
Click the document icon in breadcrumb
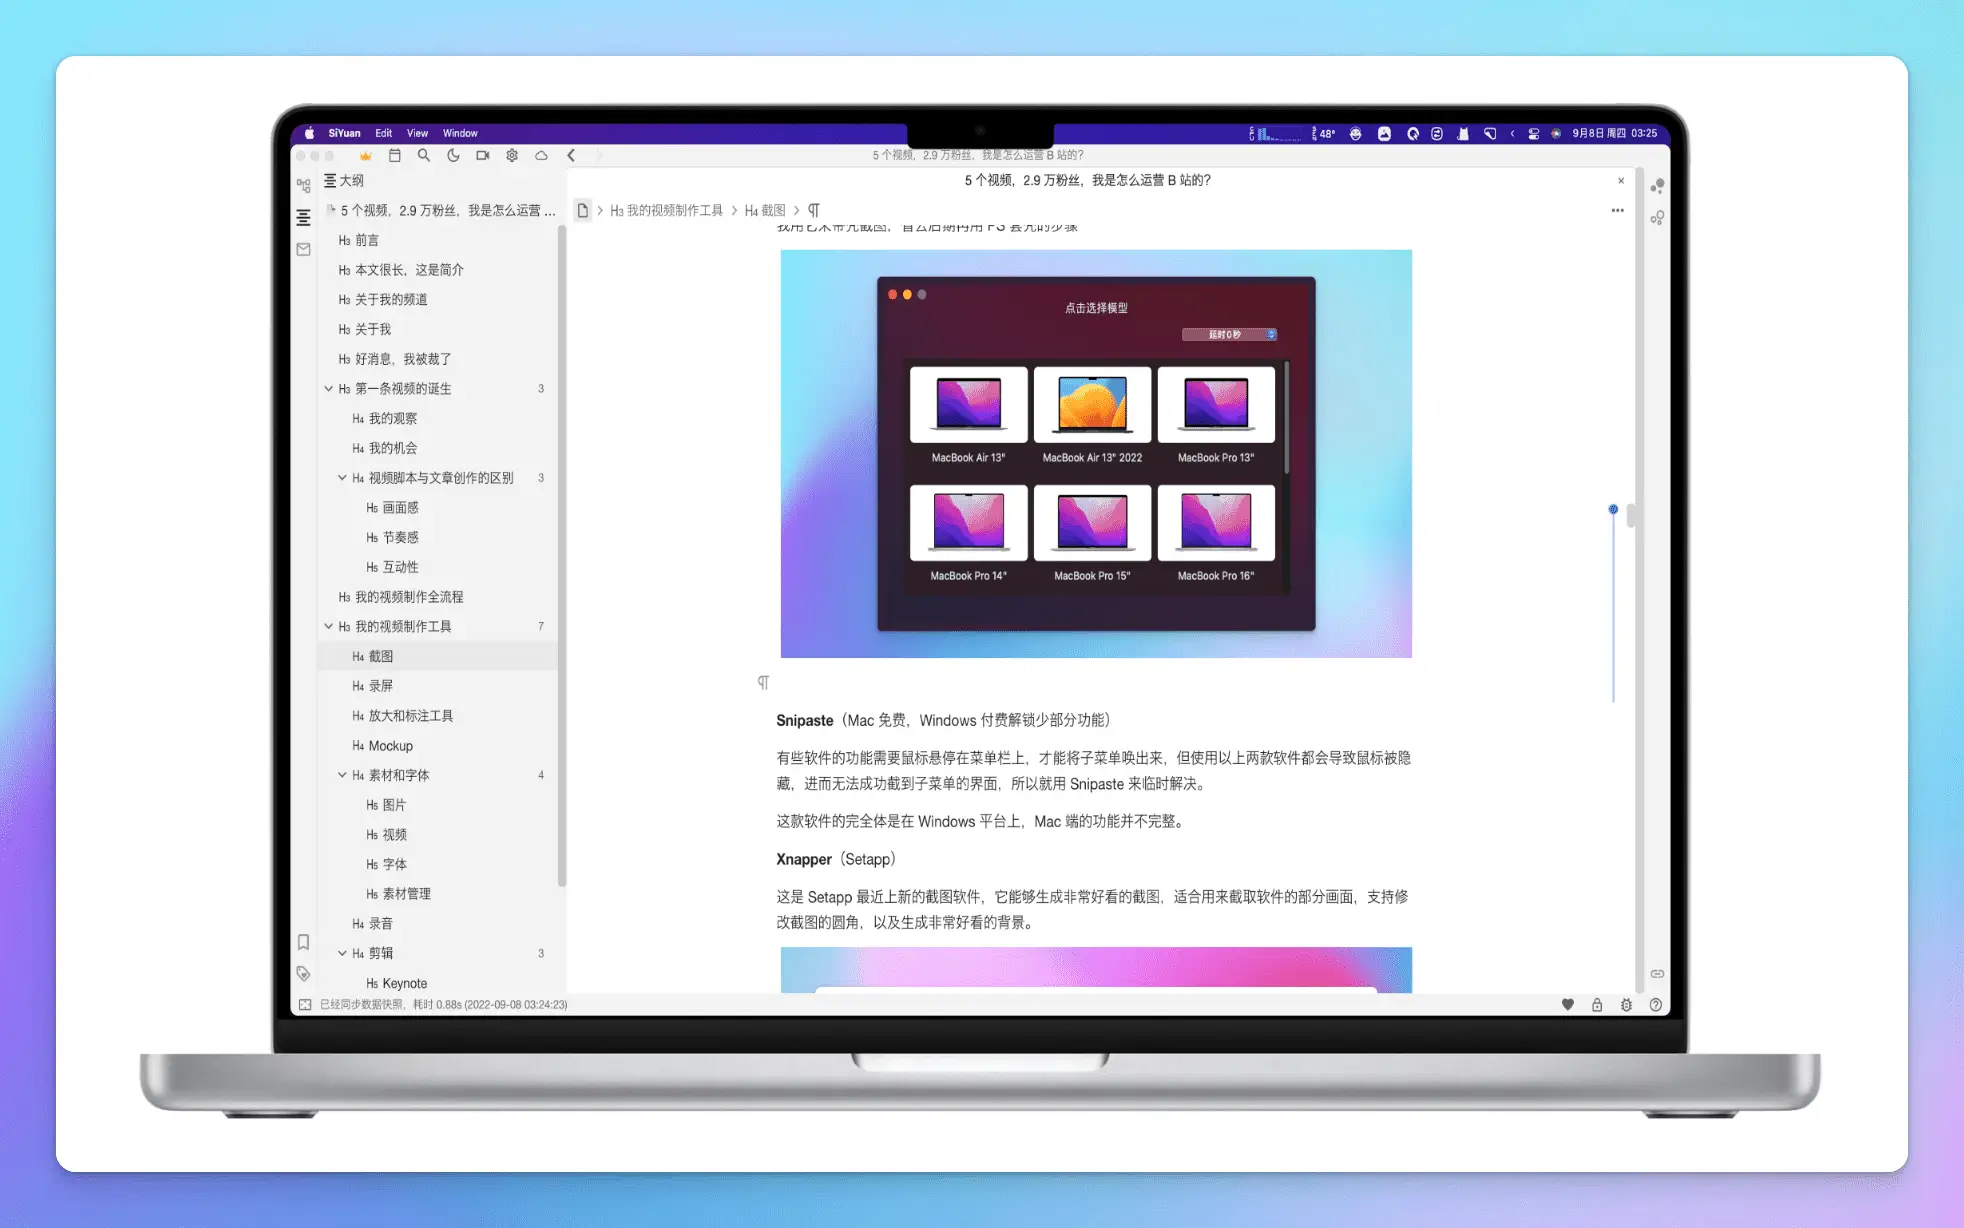pos(582,211)
